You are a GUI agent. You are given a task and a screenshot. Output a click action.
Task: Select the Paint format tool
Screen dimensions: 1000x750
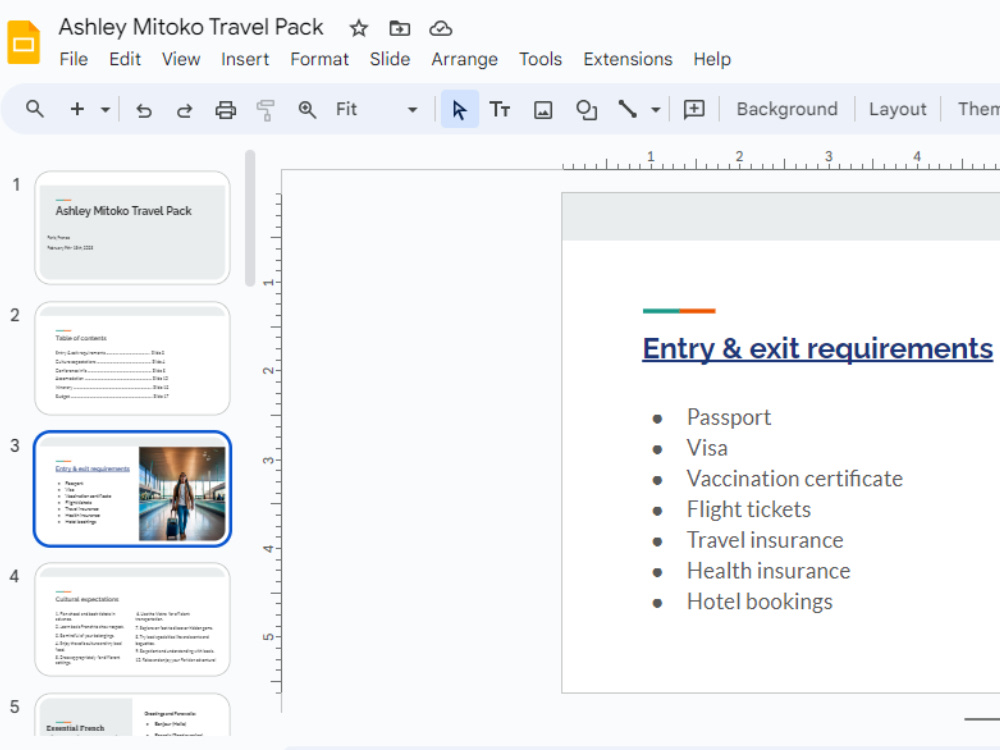[265, 110]
